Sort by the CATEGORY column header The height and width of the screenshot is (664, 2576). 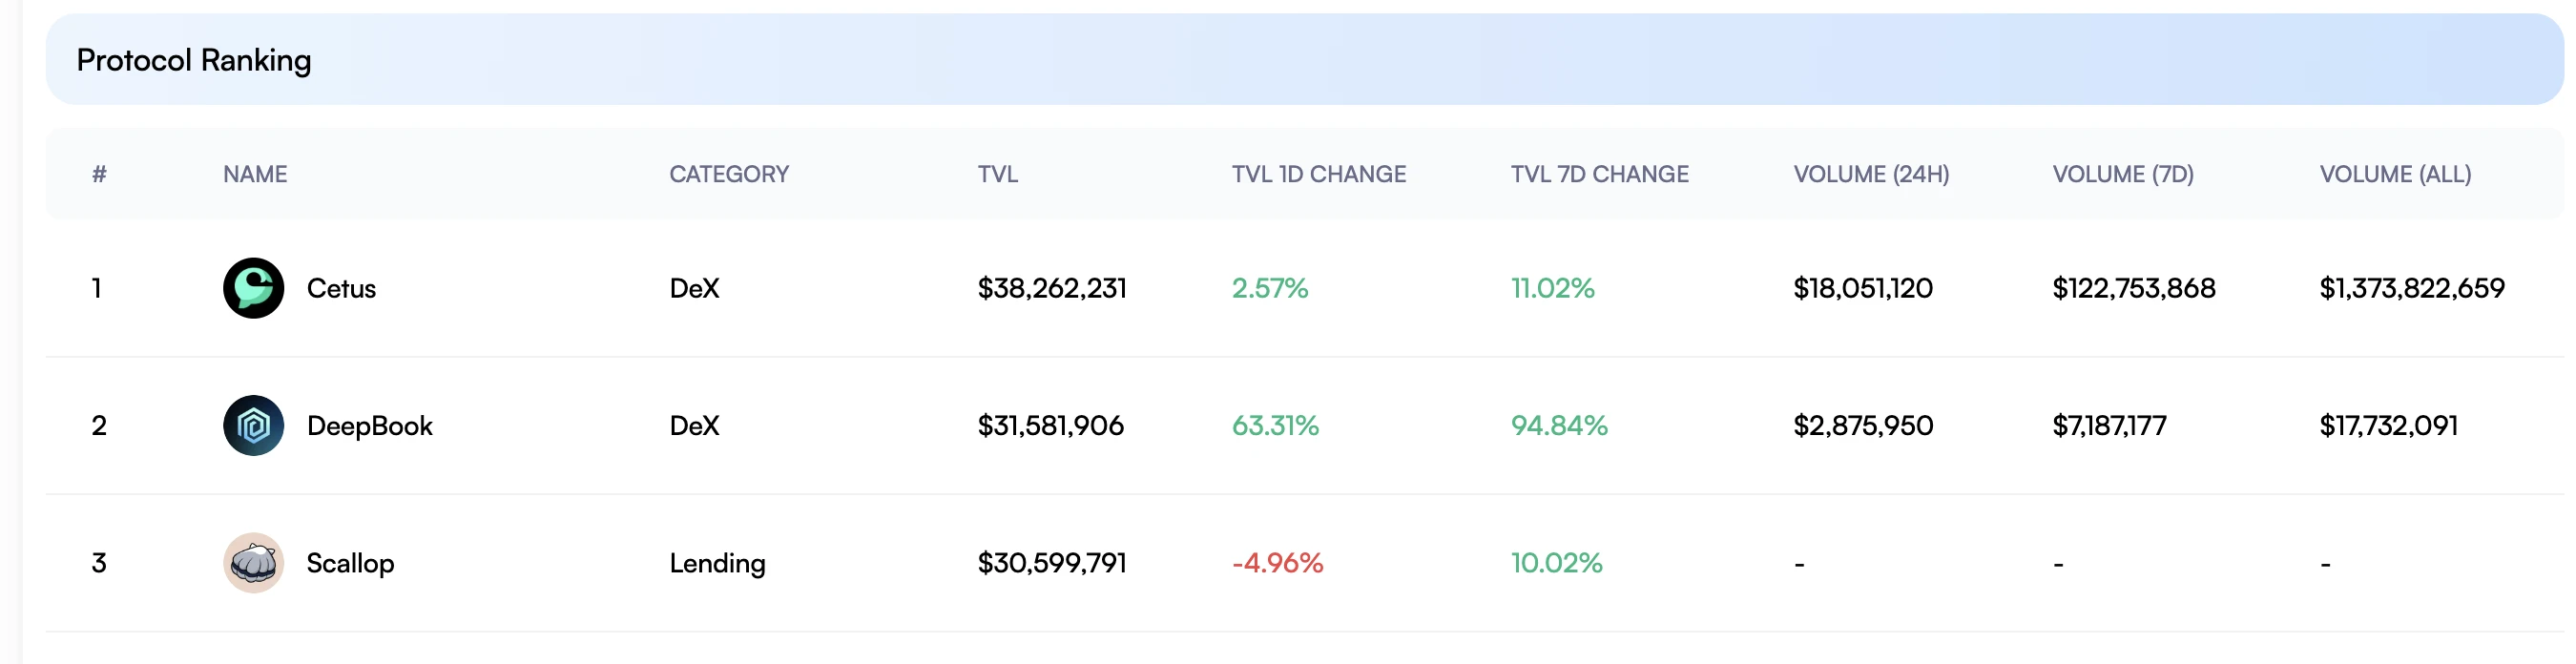click(x=729, y=174)
